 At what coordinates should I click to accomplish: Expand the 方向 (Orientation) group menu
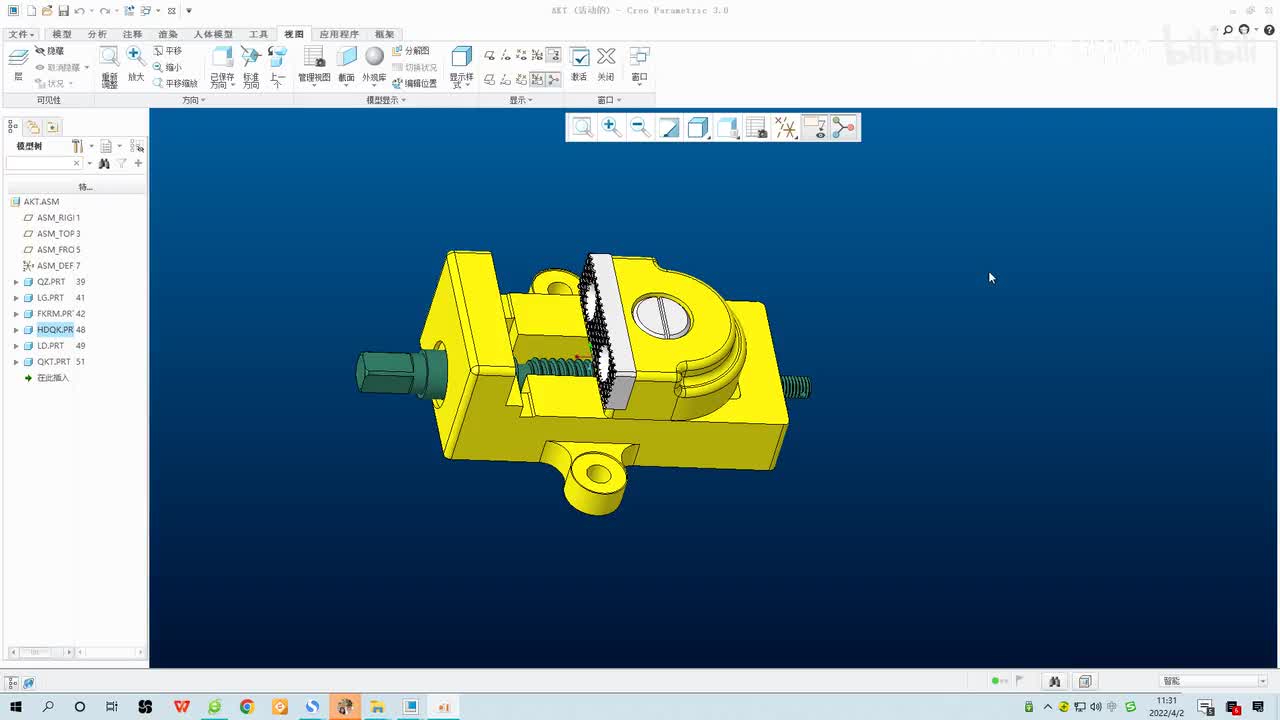(193, 100)
